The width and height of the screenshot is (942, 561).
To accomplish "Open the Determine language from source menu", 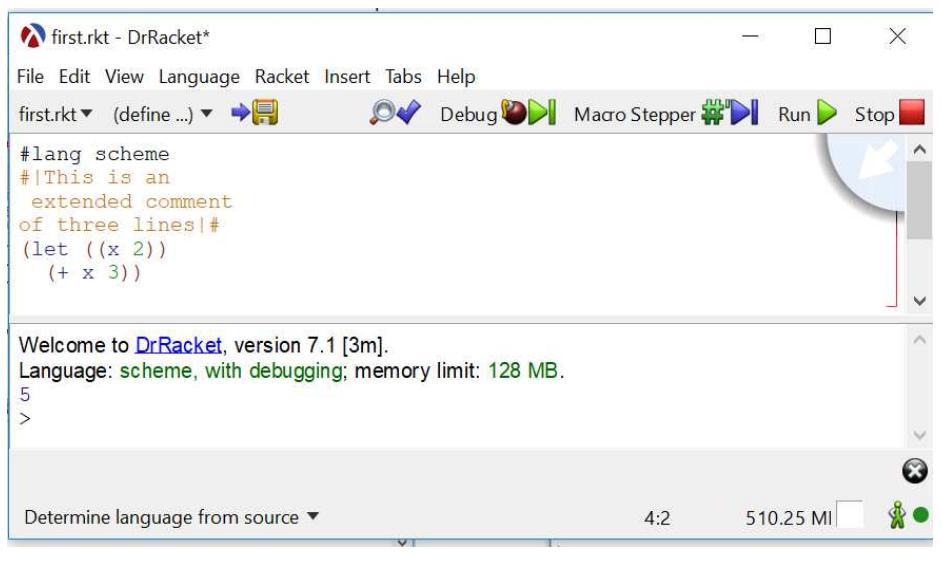I will (x=171, y=517).
